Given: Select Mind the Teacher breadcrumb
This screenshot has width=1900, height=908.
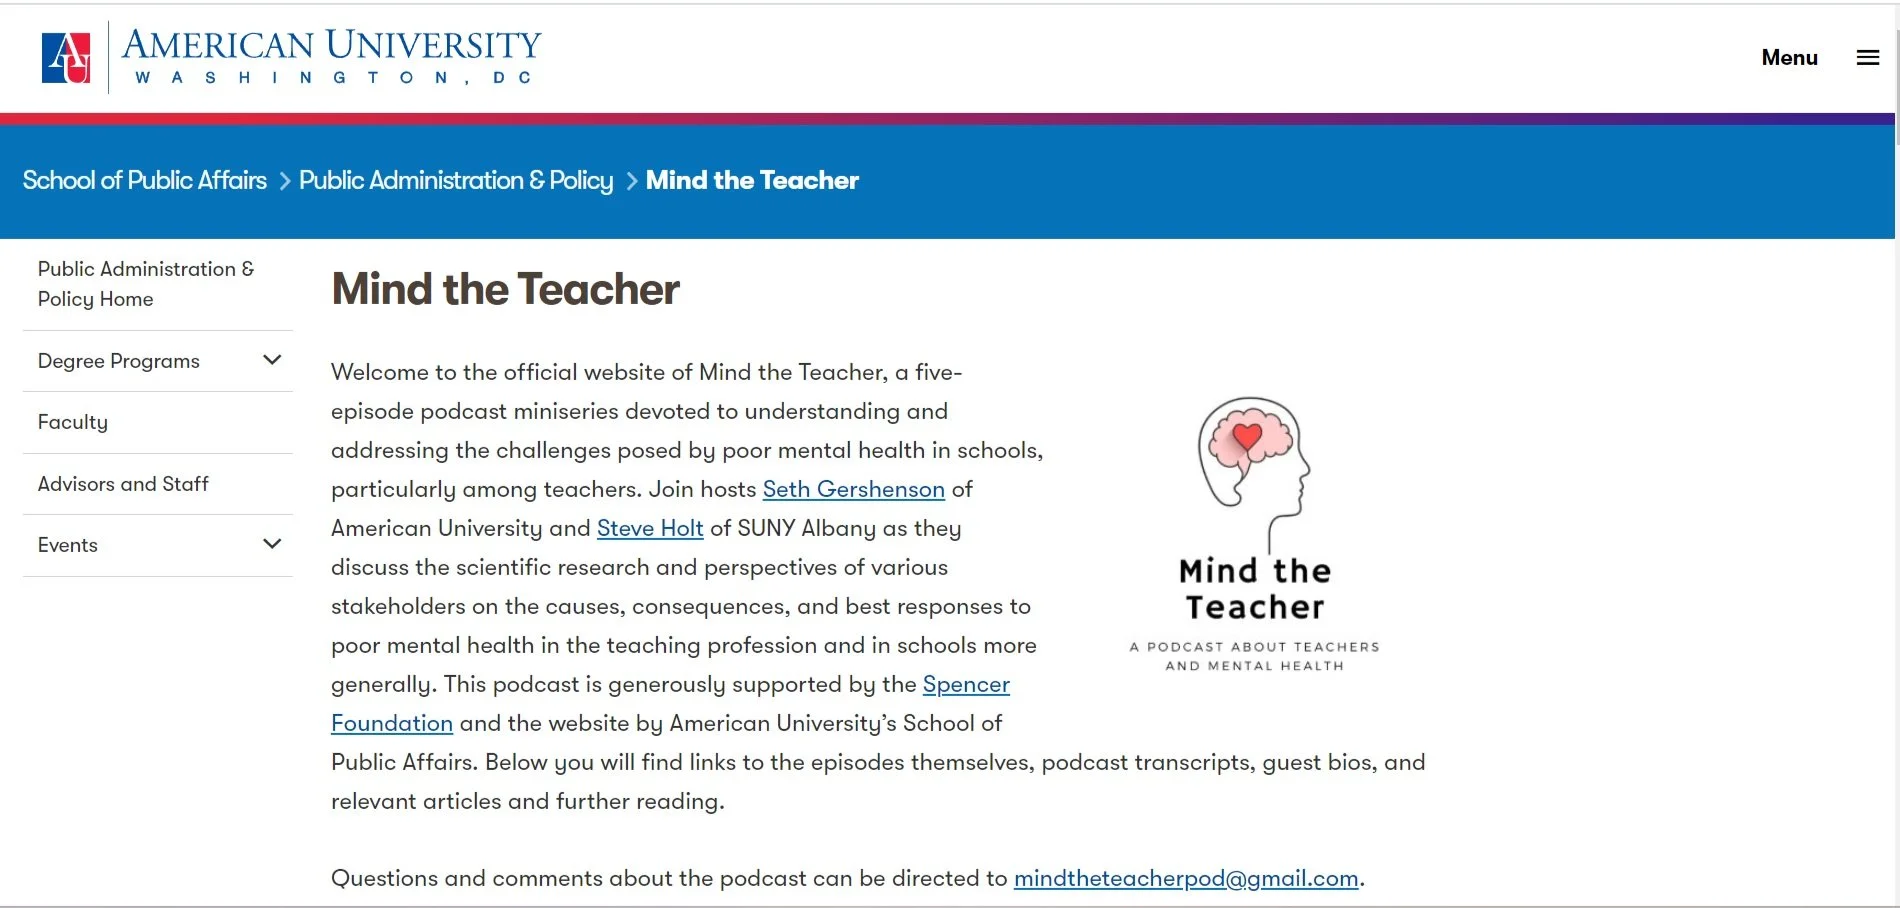Looking at the screenshot, I should pos(752,180).
